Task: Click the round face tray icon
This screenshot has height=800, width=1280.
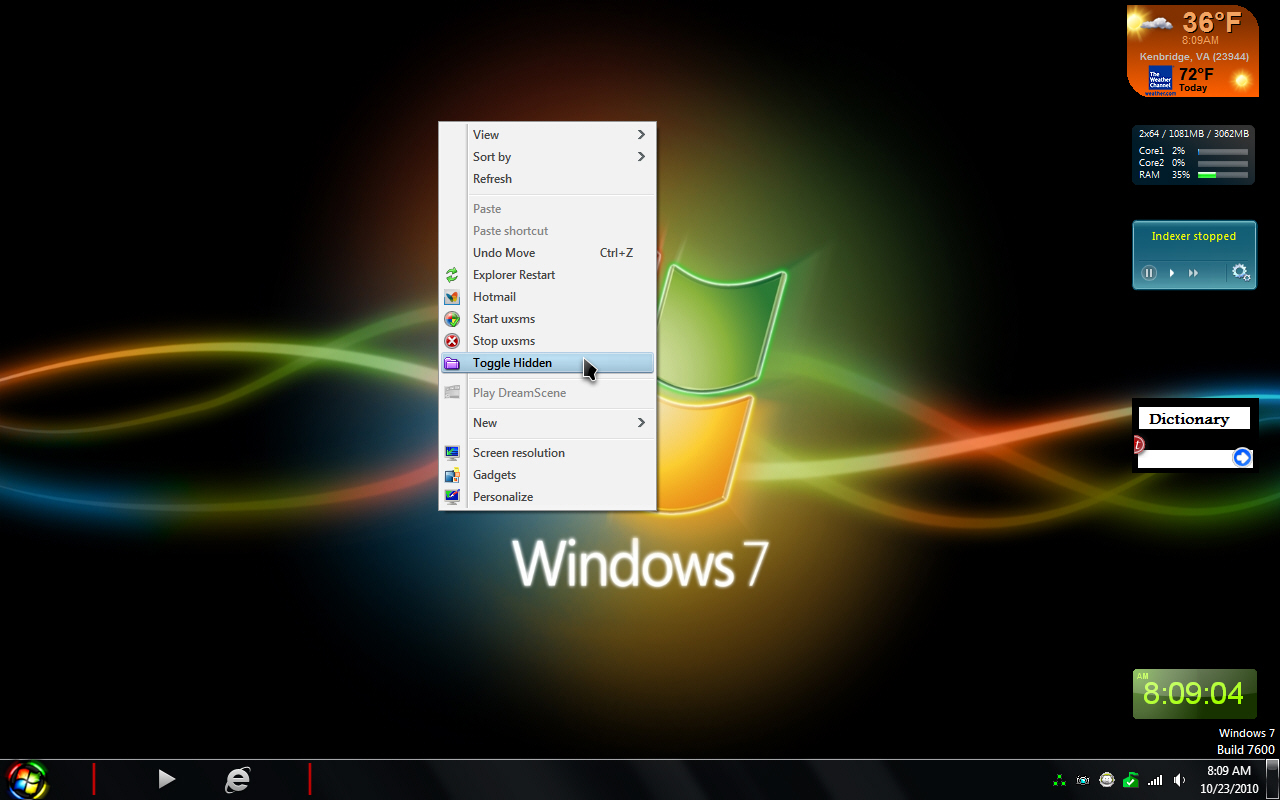Action: tap(1107, 780)
